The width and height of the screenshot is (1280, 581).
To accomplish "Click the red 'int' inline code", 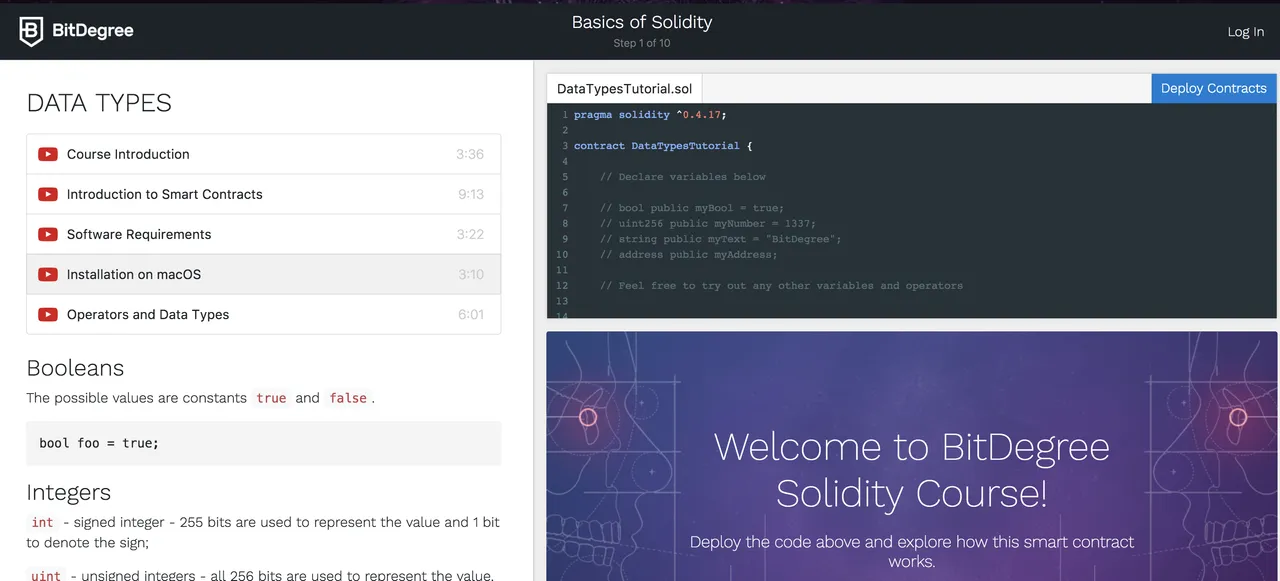I will pos(42,522).
